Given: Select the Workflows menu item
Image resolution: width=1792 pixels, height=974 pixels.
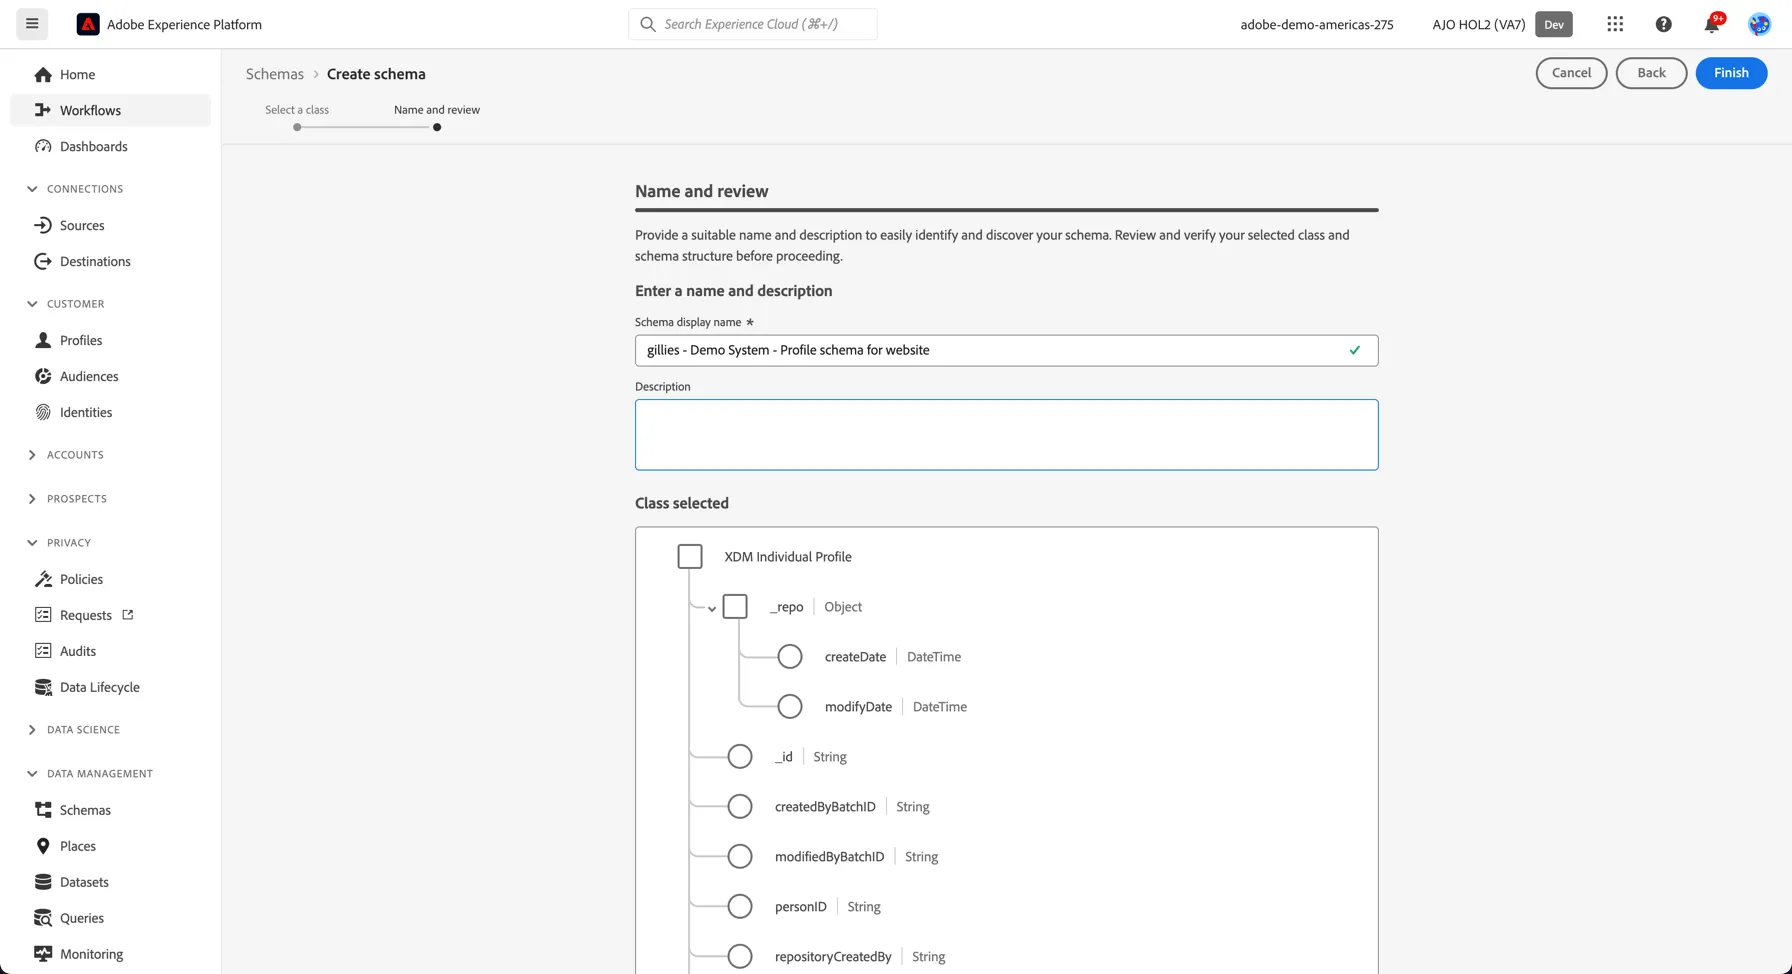Looking at the screenshot, I should tap(110, 110).
